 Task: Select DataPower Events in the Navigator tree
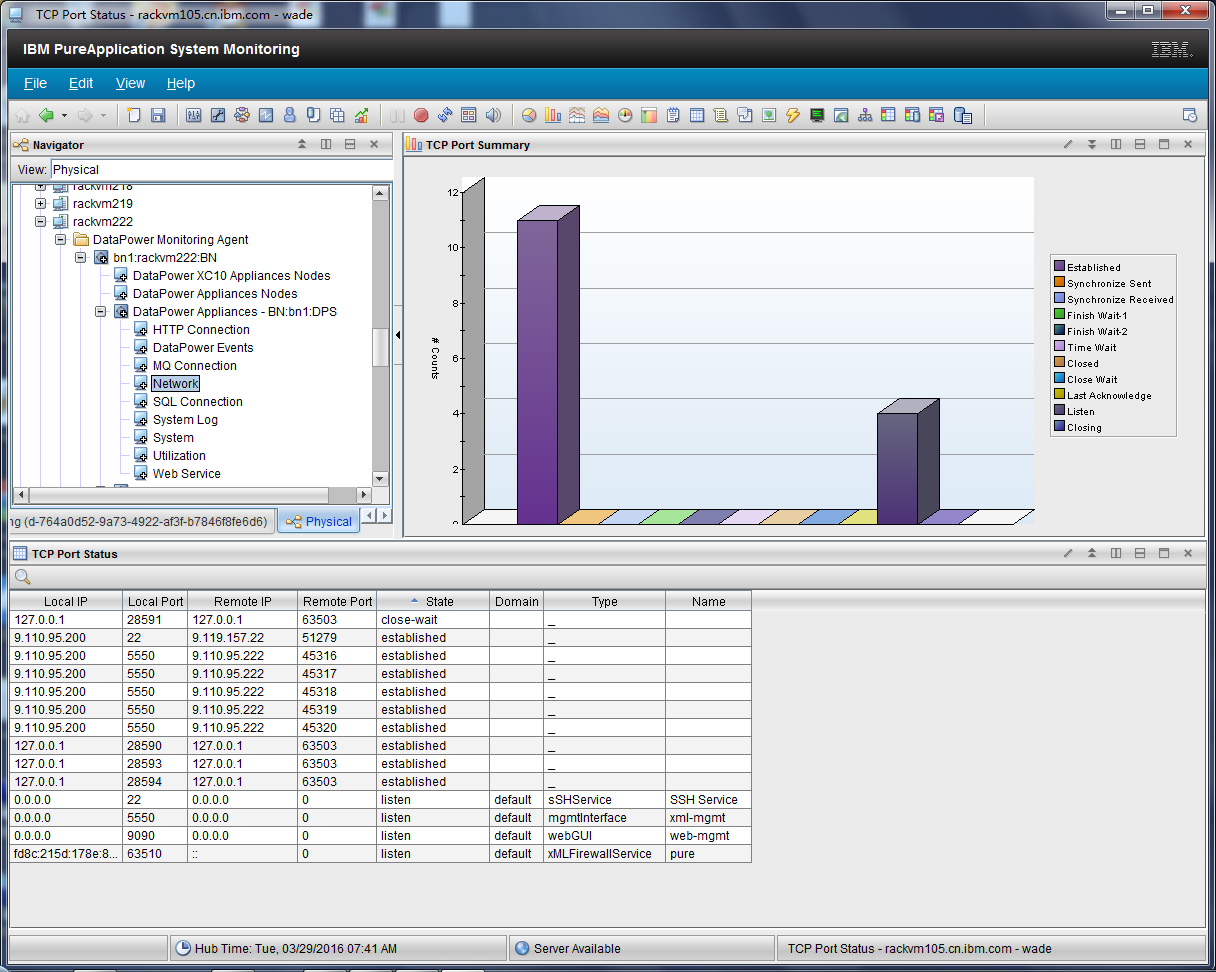[203, 347]
